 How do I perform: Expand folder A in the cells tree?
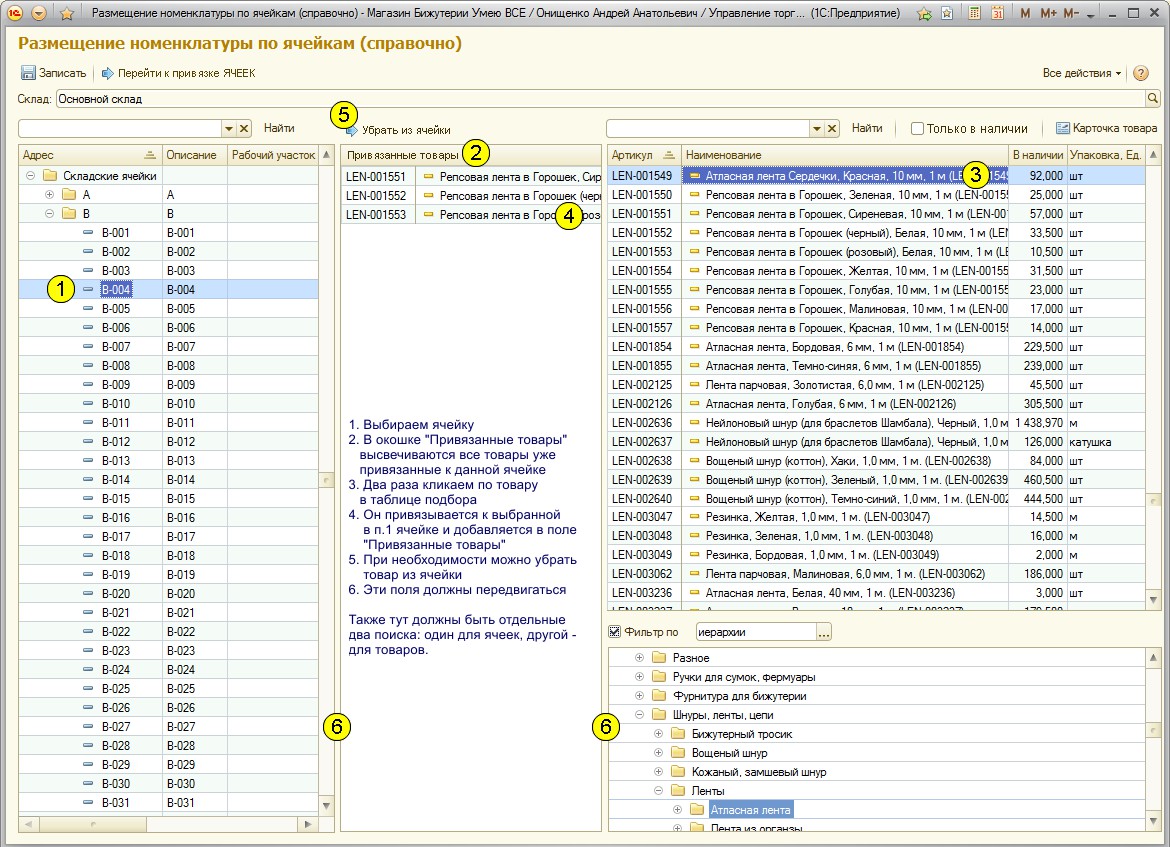point(50,195)
